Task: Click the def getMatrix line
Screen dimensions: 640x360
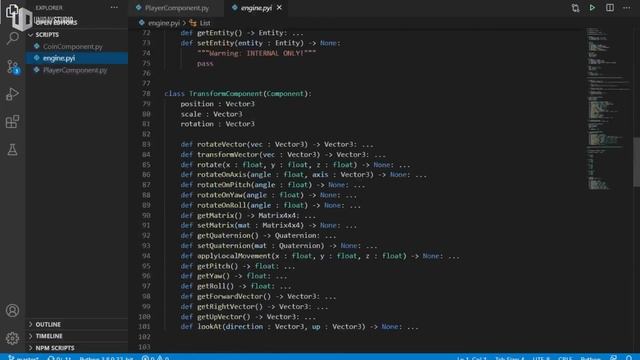Action: [248, 216]
